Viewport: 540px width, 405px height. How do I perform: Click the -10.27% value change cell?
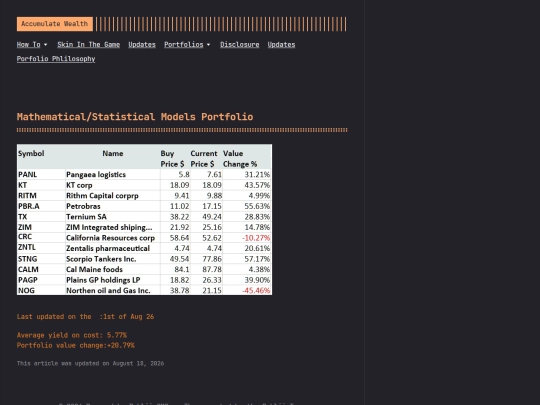click(x=247, y=238)
